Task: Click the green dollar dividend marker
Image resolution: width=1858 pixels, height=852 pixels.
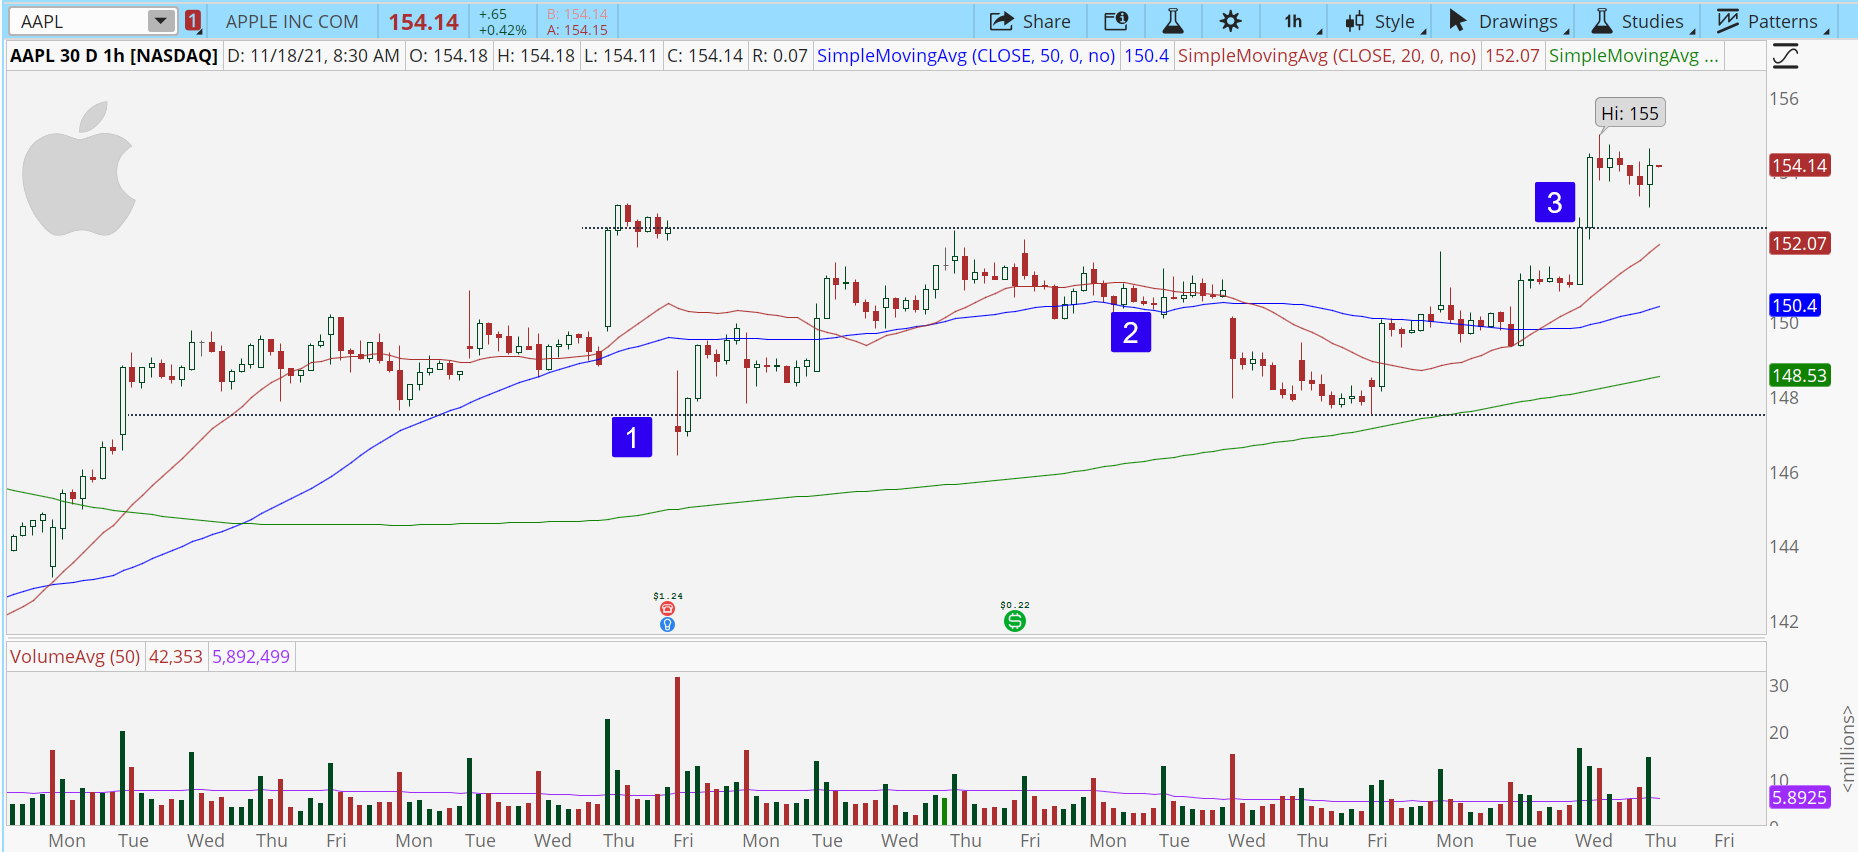Action: click(x=1015, y=621)
